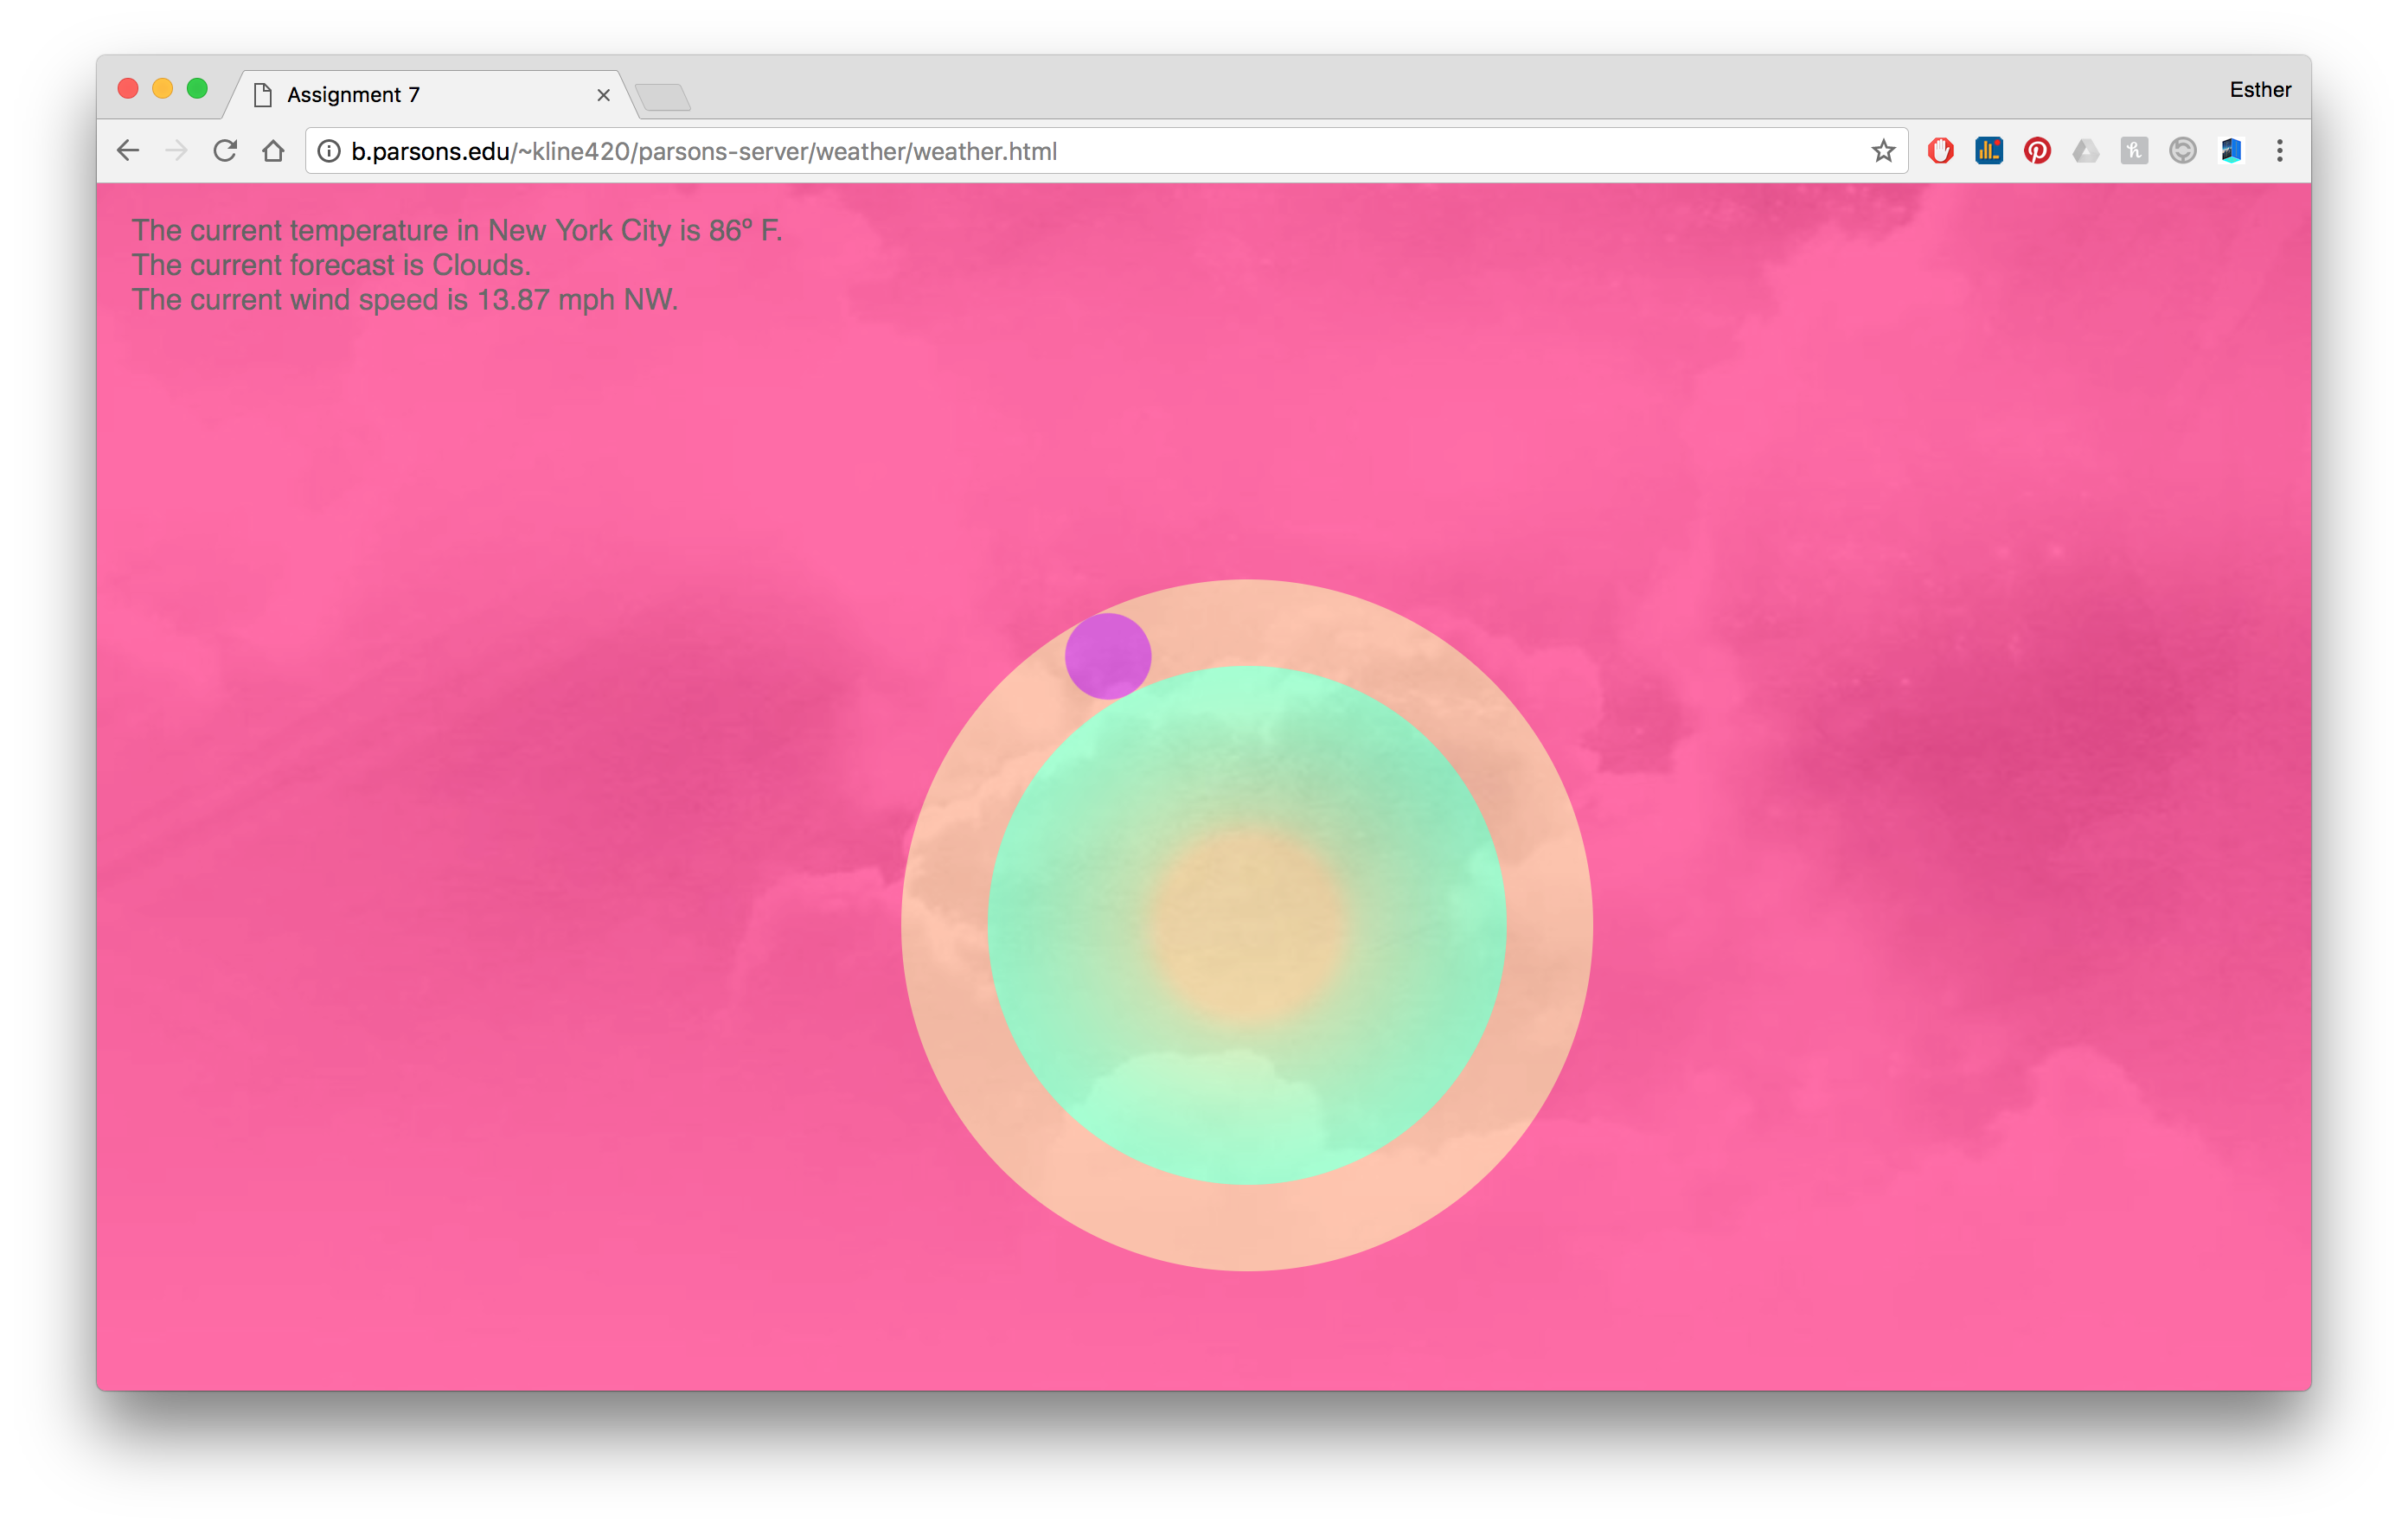
Task: Navigate back to previous page
Action: 128,151
